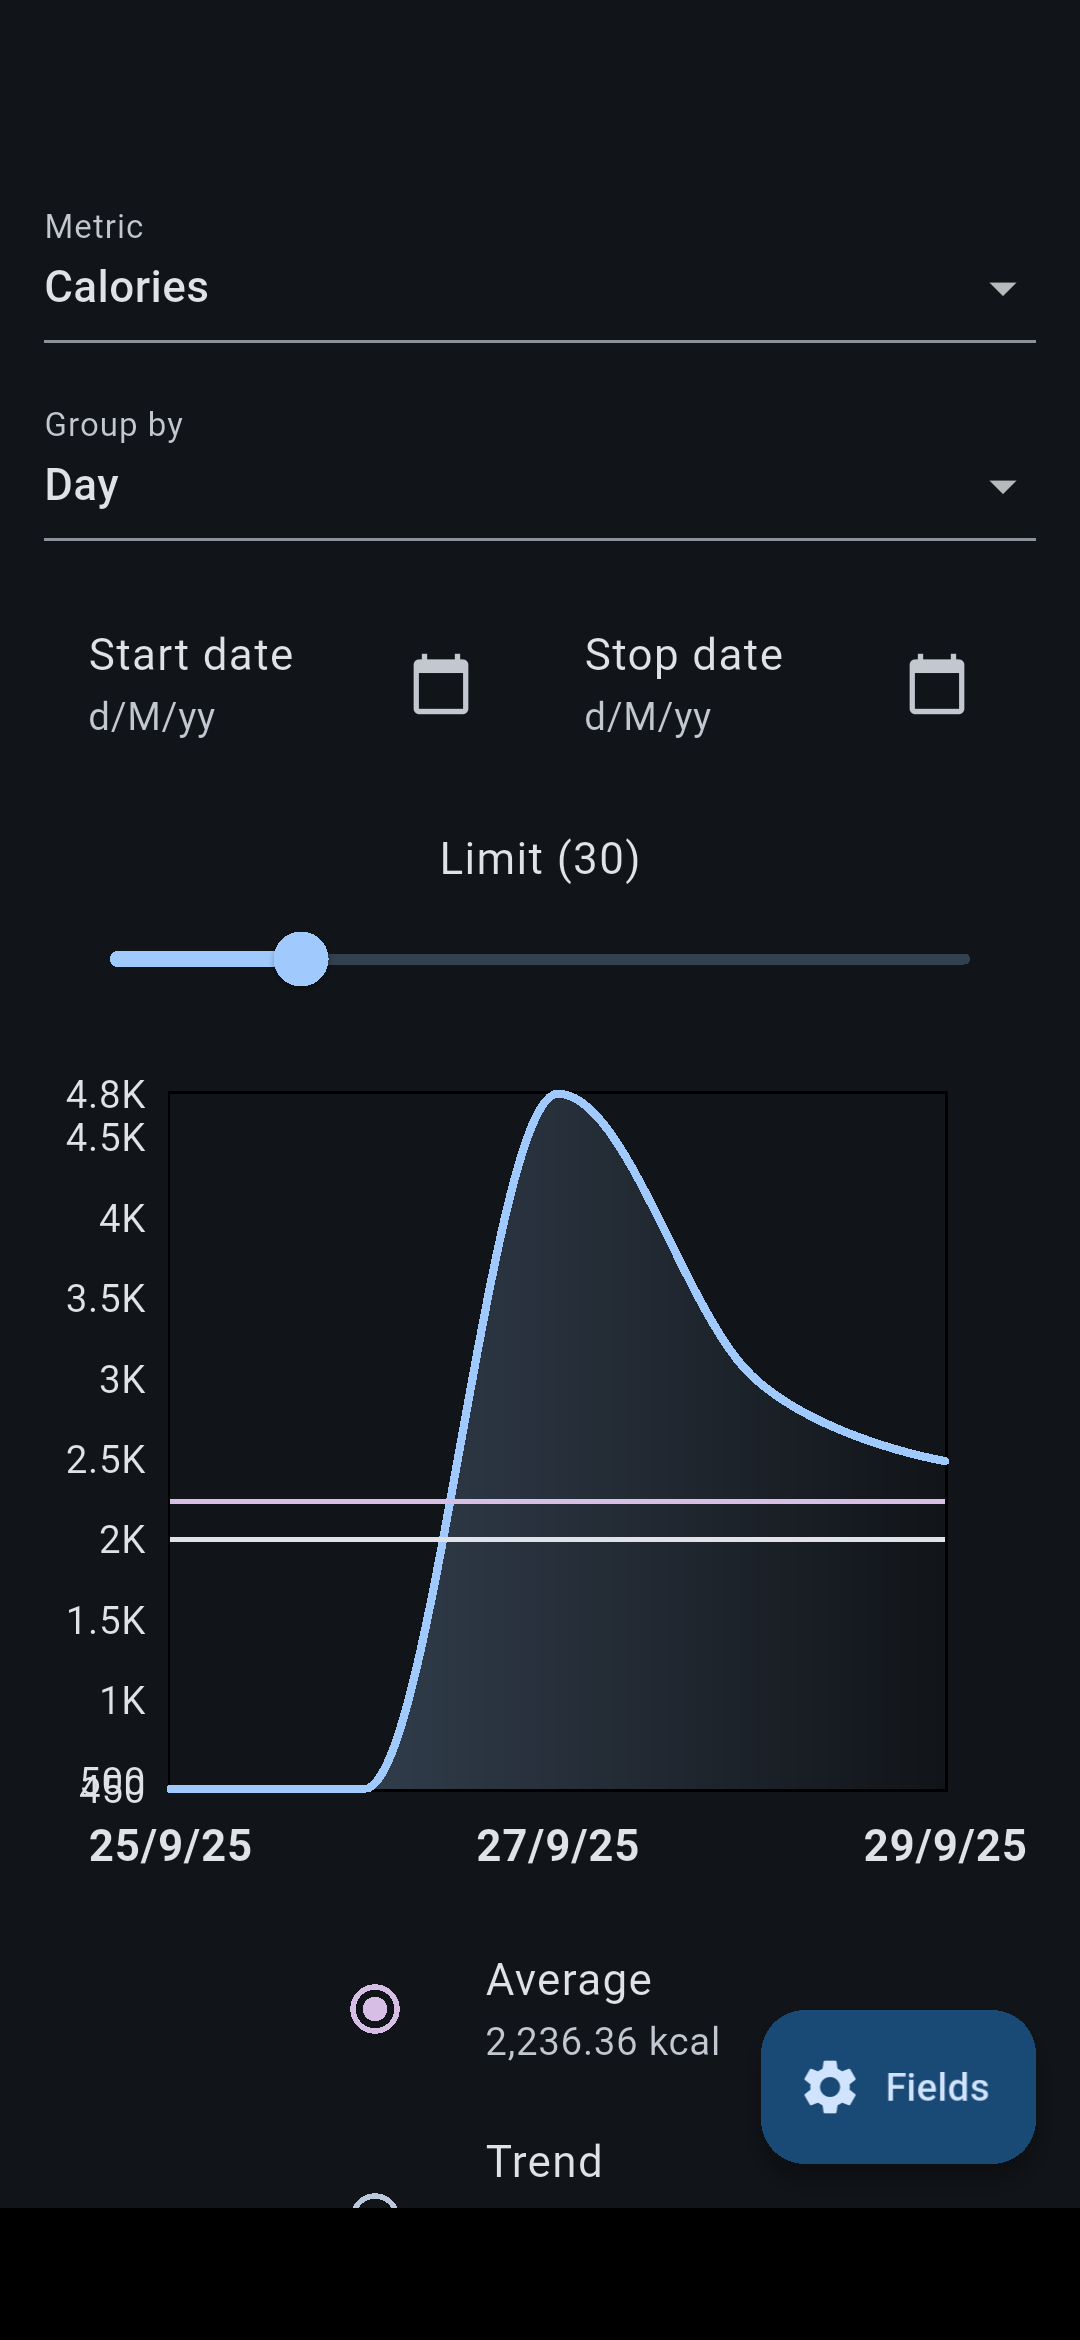This screenshot has height=2340, width=1080.
Task: Open the Calories metric selector
Action: 127,287
